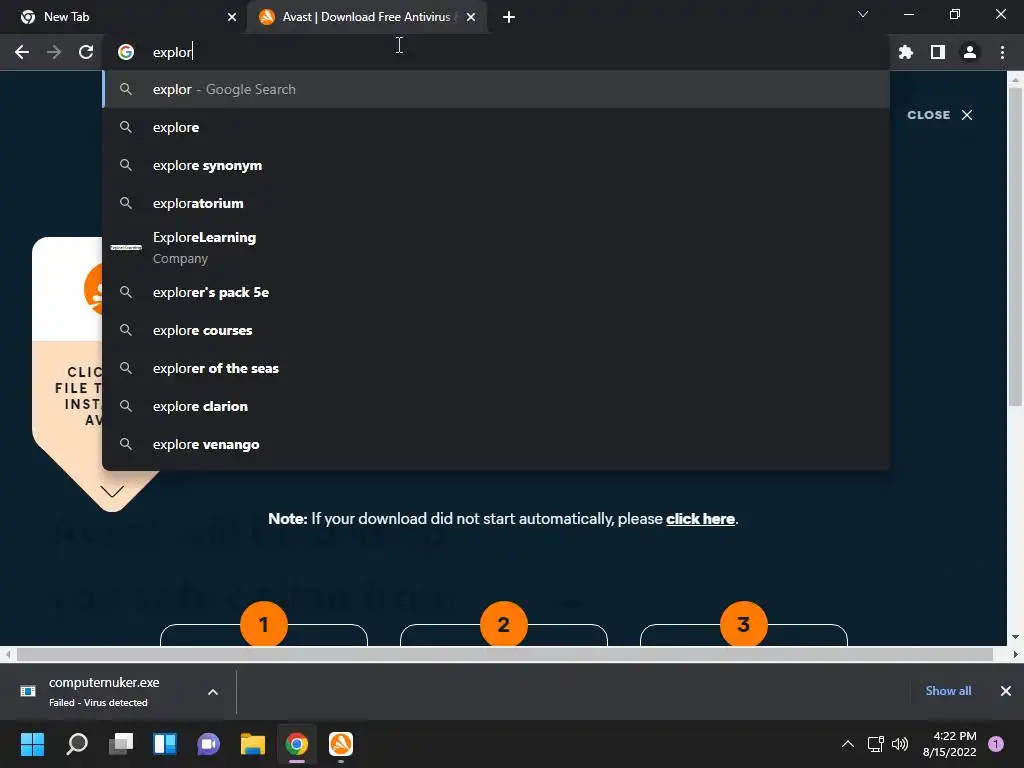Click the scroll-left arrow of horizontal scrollbar
Screen dimensions: 1024x768
(7, 654)
